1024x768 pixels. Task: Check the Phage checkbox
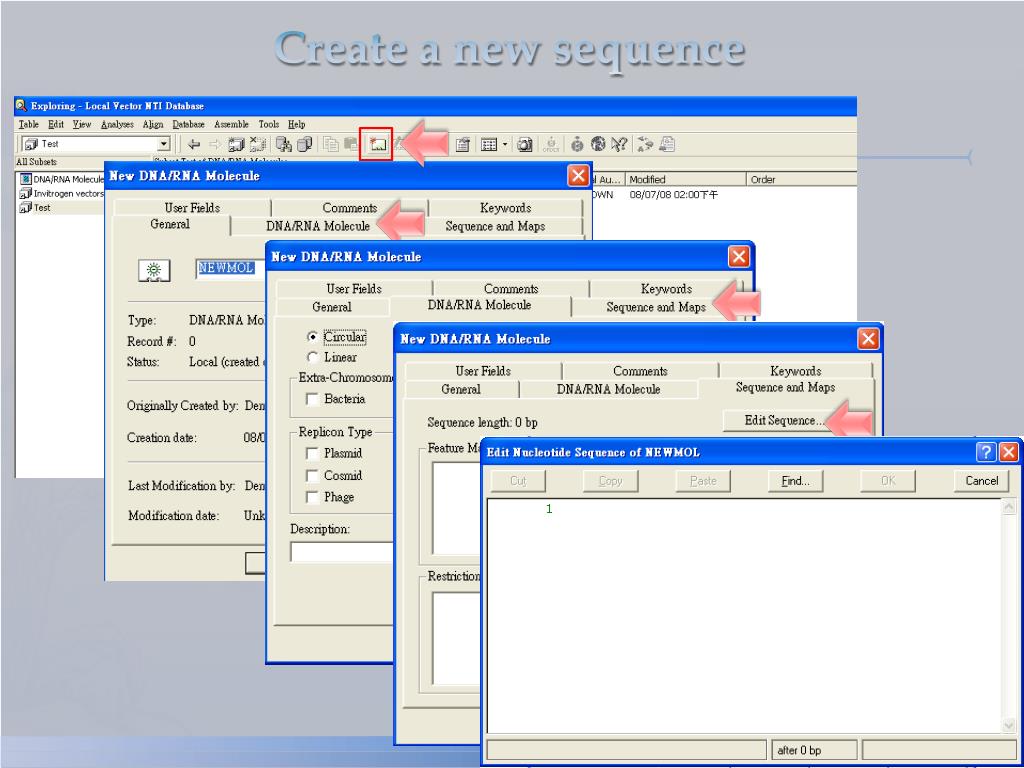pyautogui.click(x=312, y=497)
